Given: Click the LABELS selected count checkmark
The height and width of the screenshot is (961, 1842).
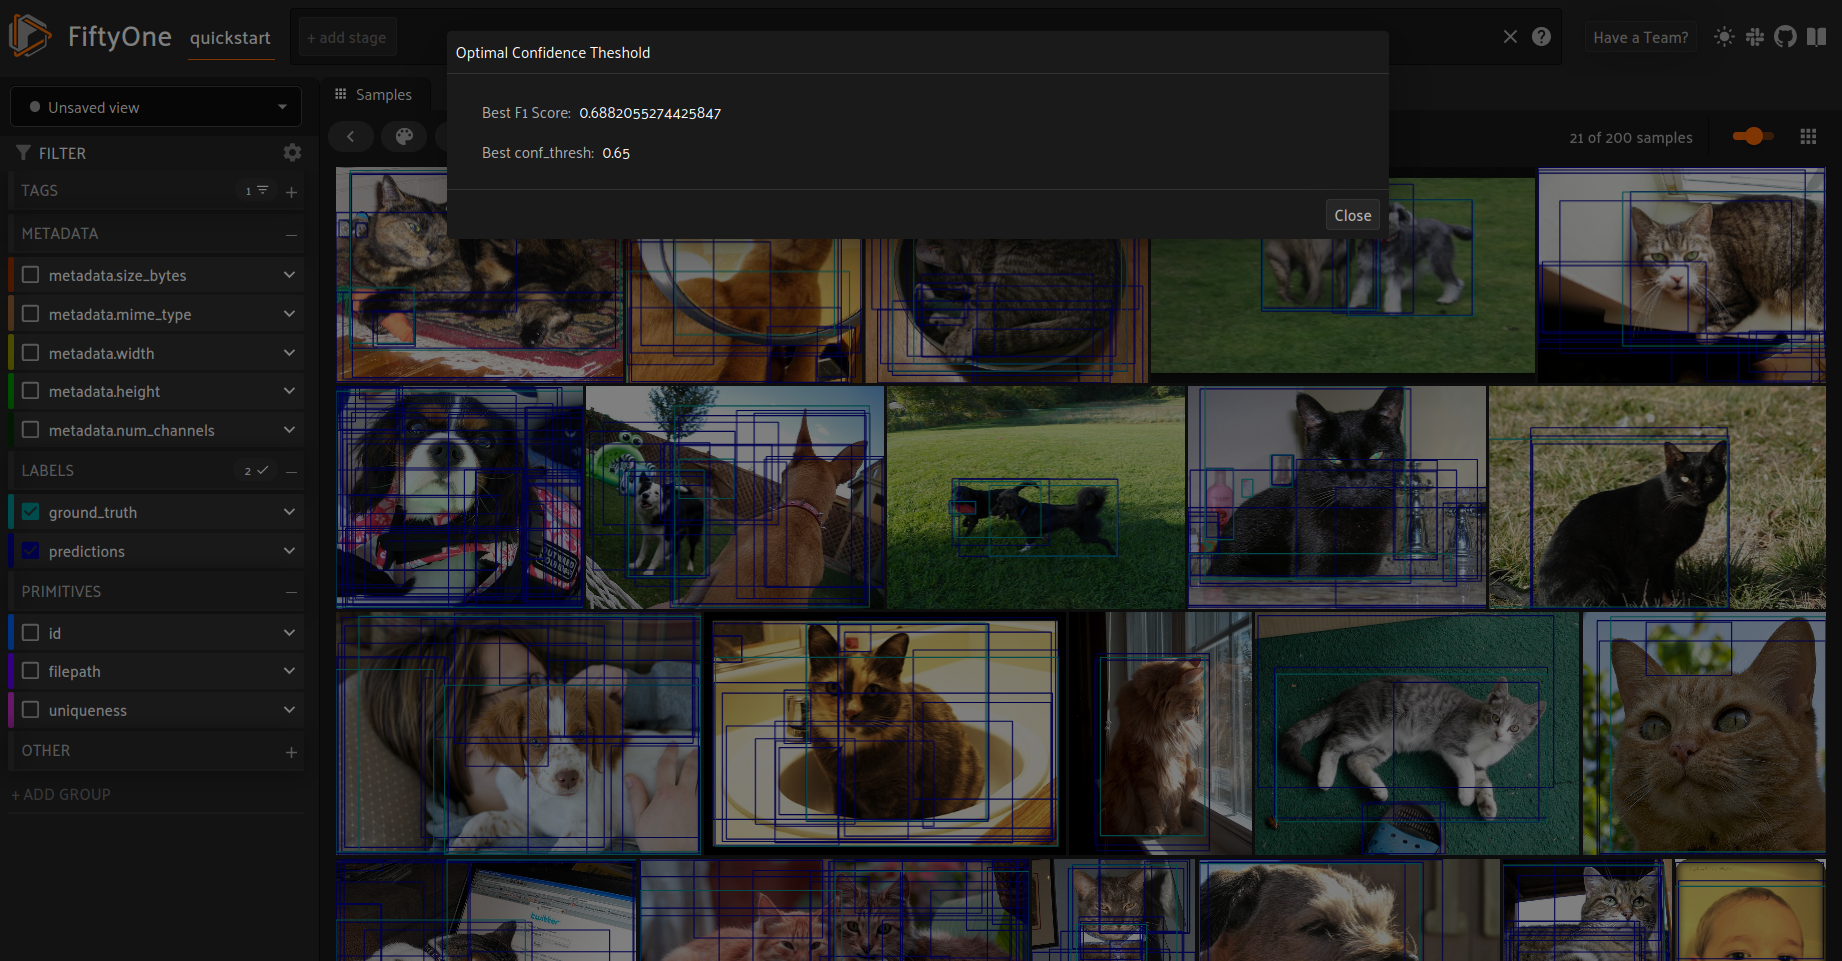Looking at the screenshot, I should [x=257, y=470].
